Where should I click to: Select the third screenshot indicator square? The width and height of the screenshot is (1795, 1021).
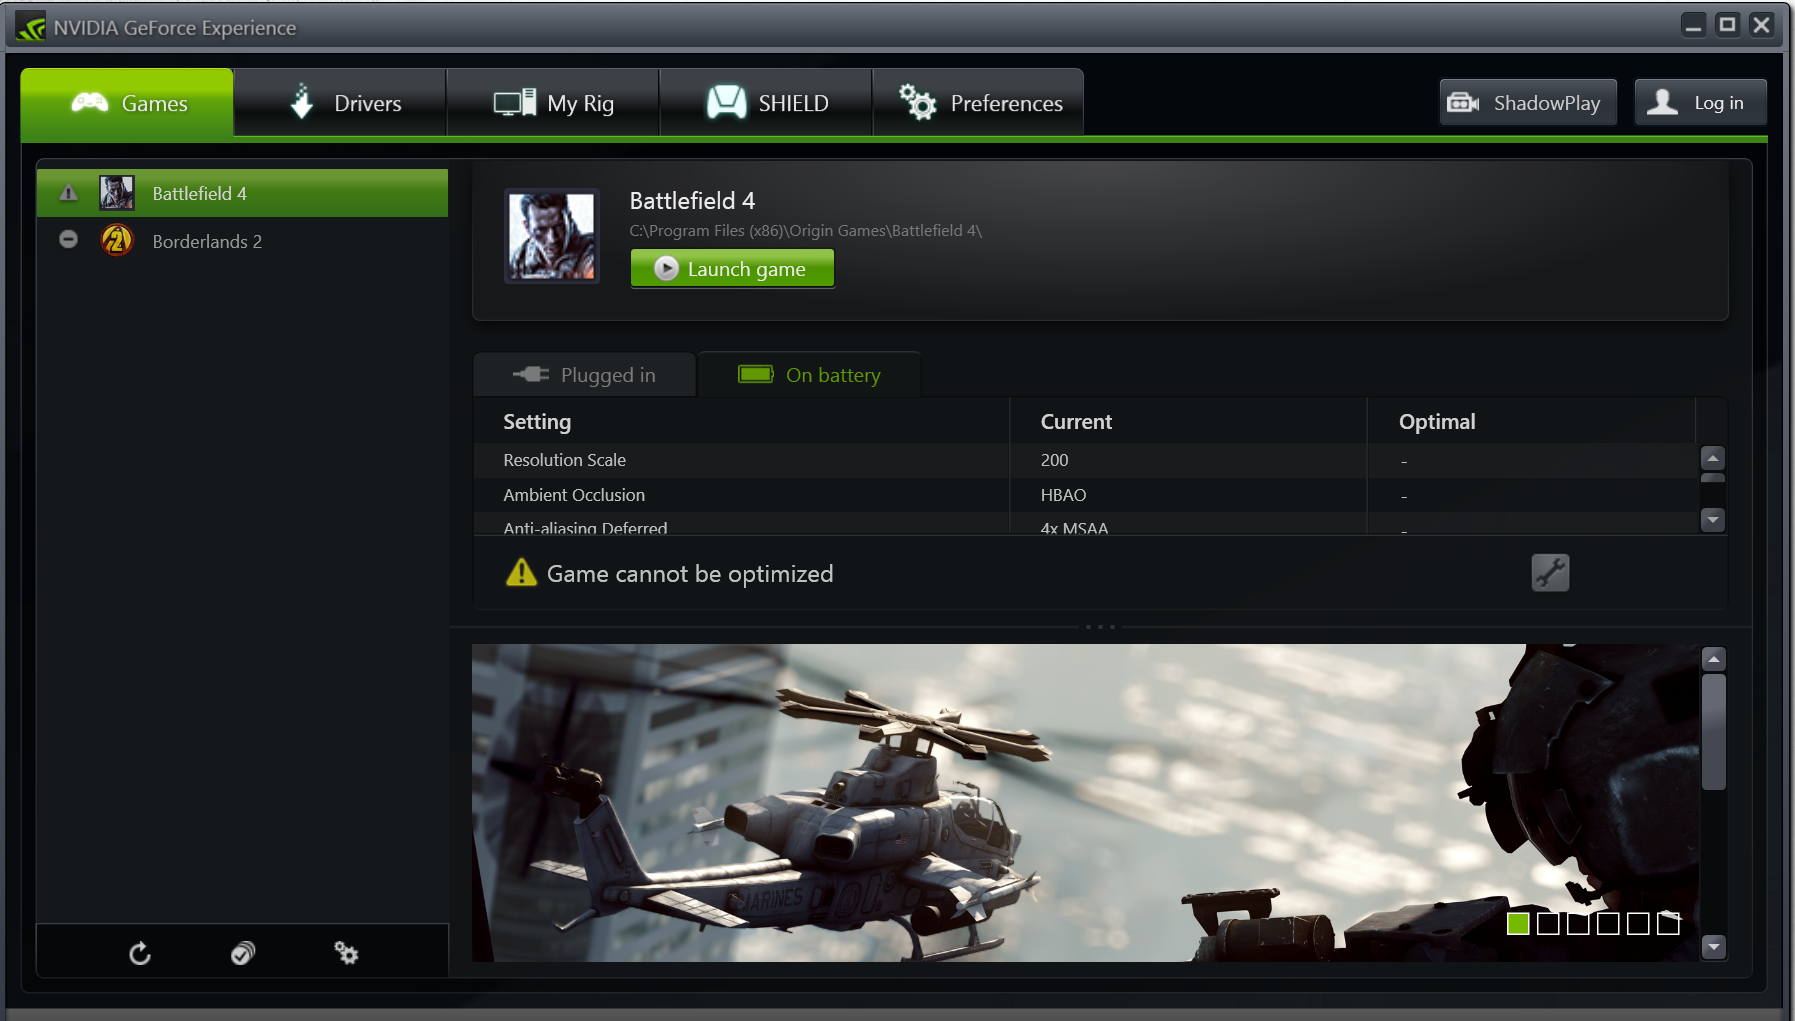click(x=1578, y=923)
